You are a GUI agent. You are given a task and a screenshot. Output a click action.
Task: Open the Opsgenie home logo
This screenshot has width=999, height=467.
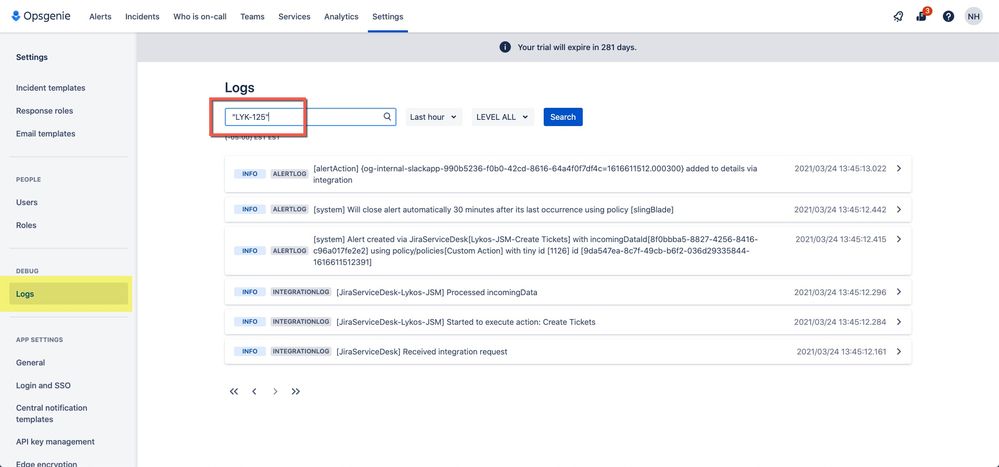[41, 16]
